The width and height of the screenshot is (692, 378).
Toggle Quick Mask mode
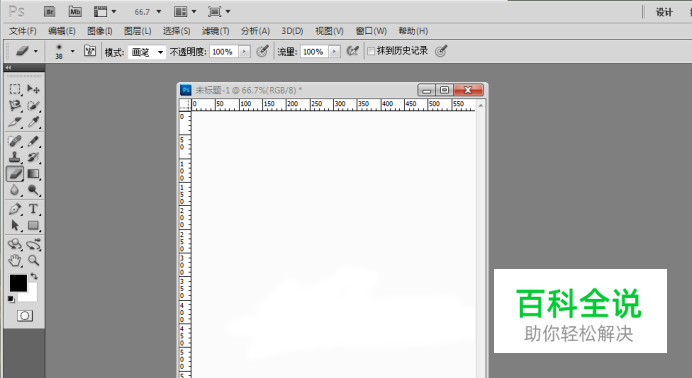[25, 316]
